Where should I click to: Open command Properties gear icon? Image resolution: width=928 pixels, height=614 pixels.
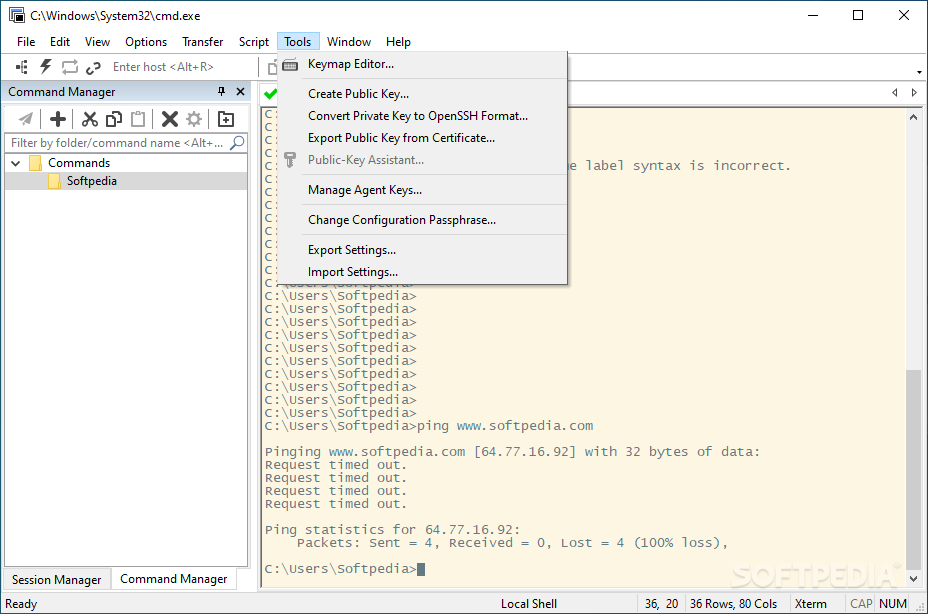[x=194, y=119]
